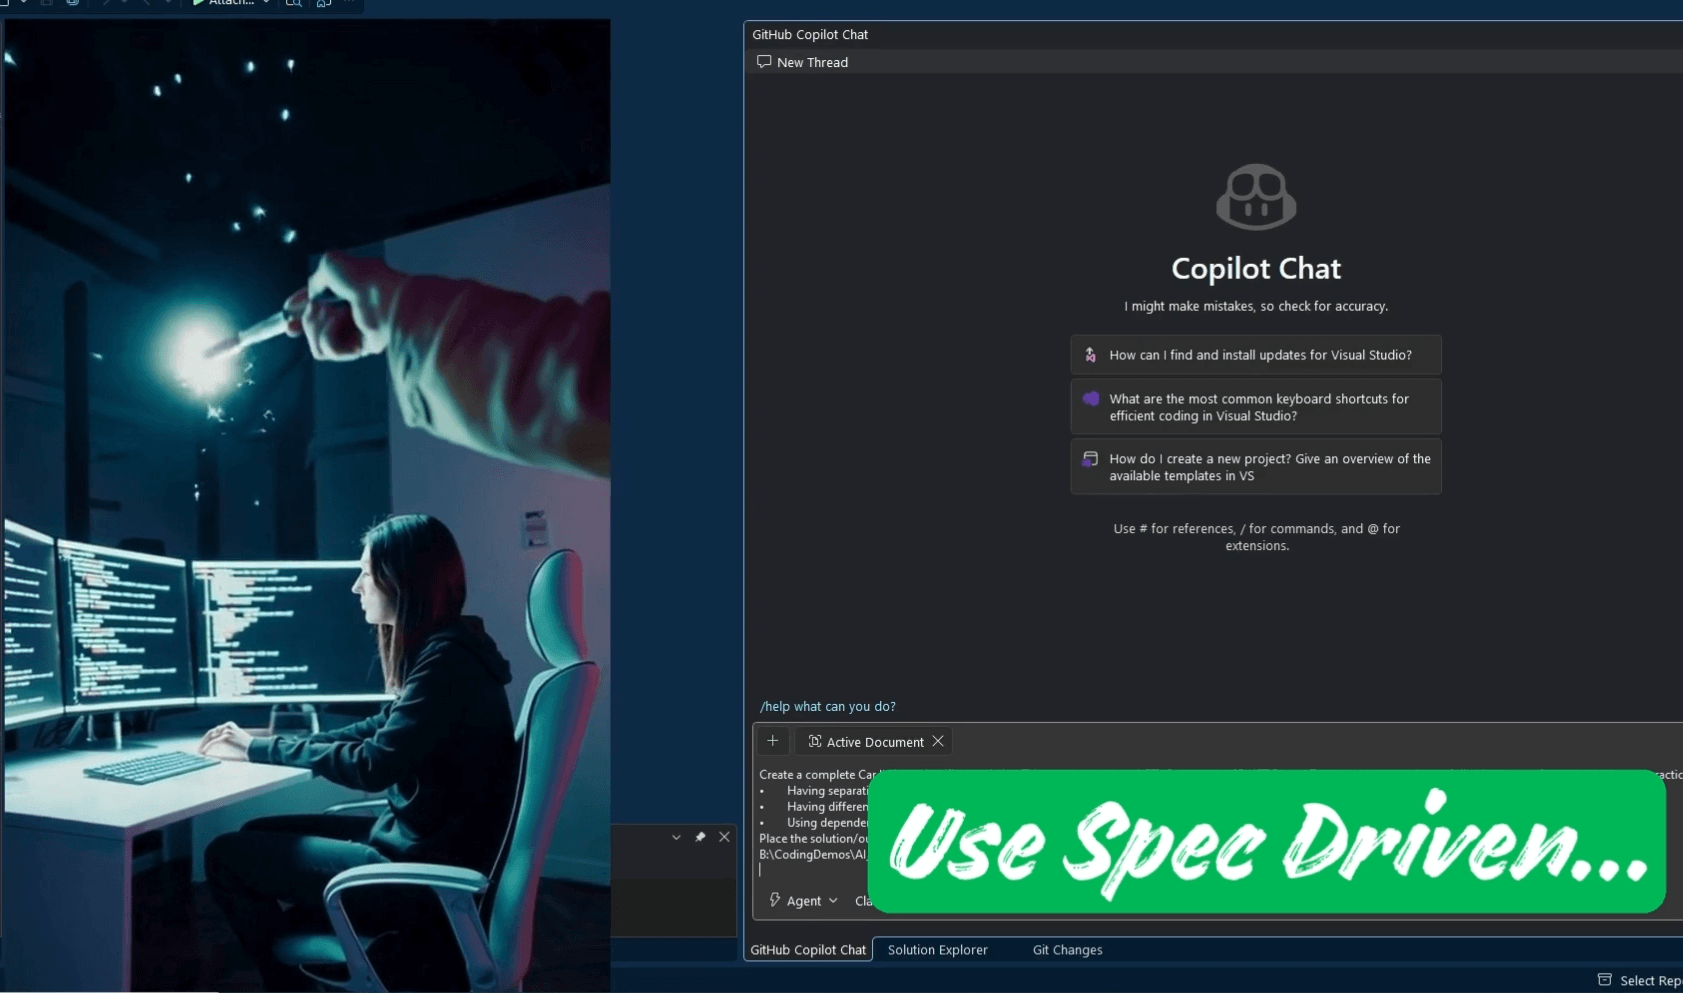Switch to the Solution Explorer tab
Viewport: 1683px width, 993px height.
(x=937, y=950)
